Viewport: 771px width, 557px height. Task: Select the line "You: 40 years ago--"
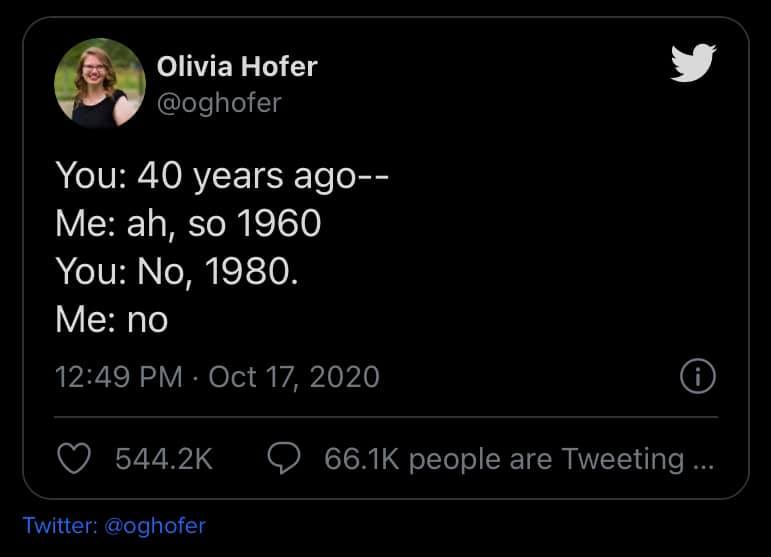(222, 175)
